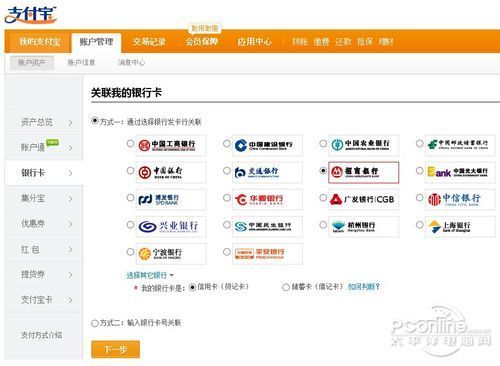Expand the 集分宝 sidebar arrow
The width and height of the screenshot is (500, 366).
pos(70,199)
